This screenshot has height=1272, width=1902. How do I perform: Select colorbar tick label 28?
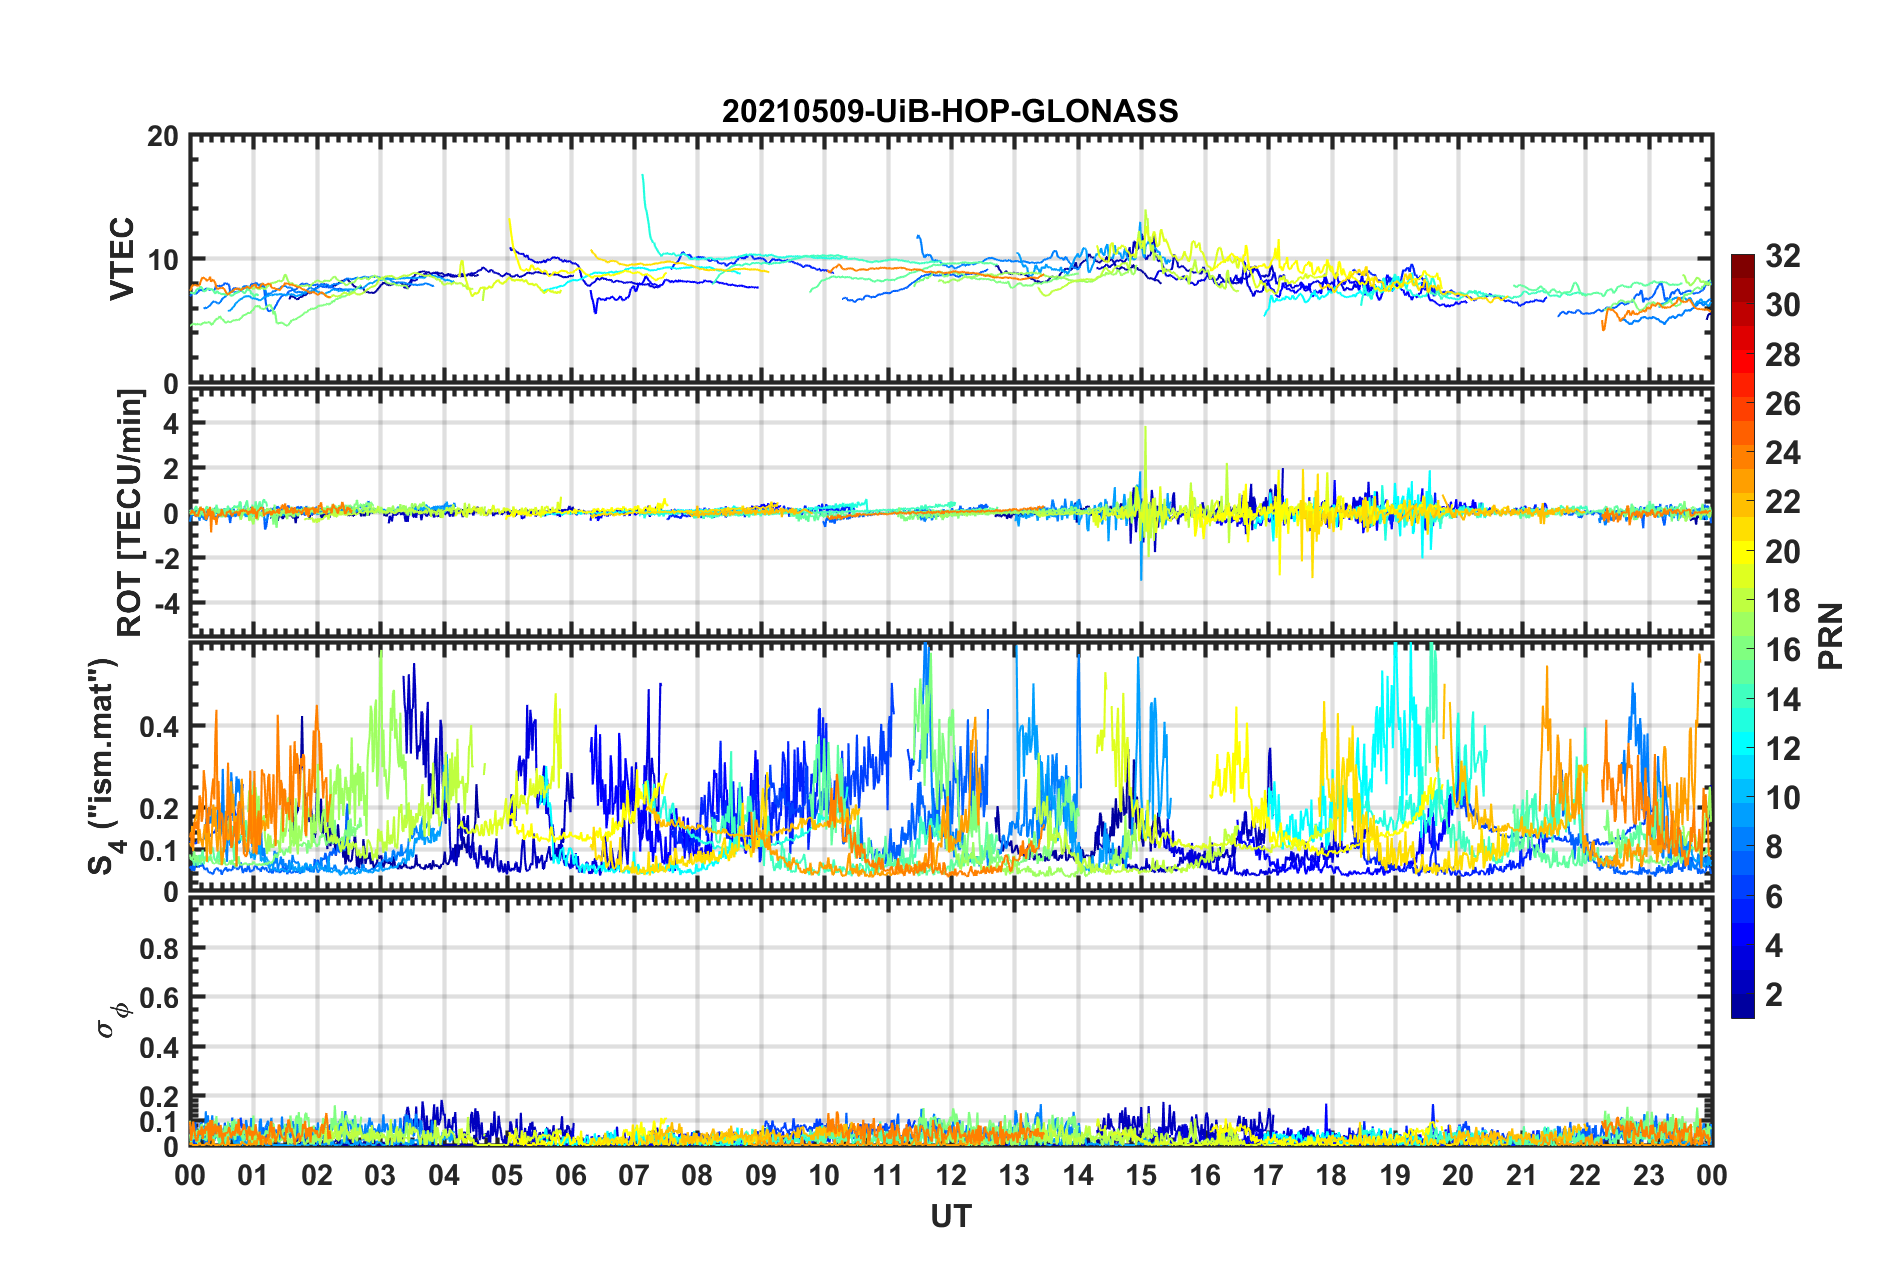tap(1782, 355)
